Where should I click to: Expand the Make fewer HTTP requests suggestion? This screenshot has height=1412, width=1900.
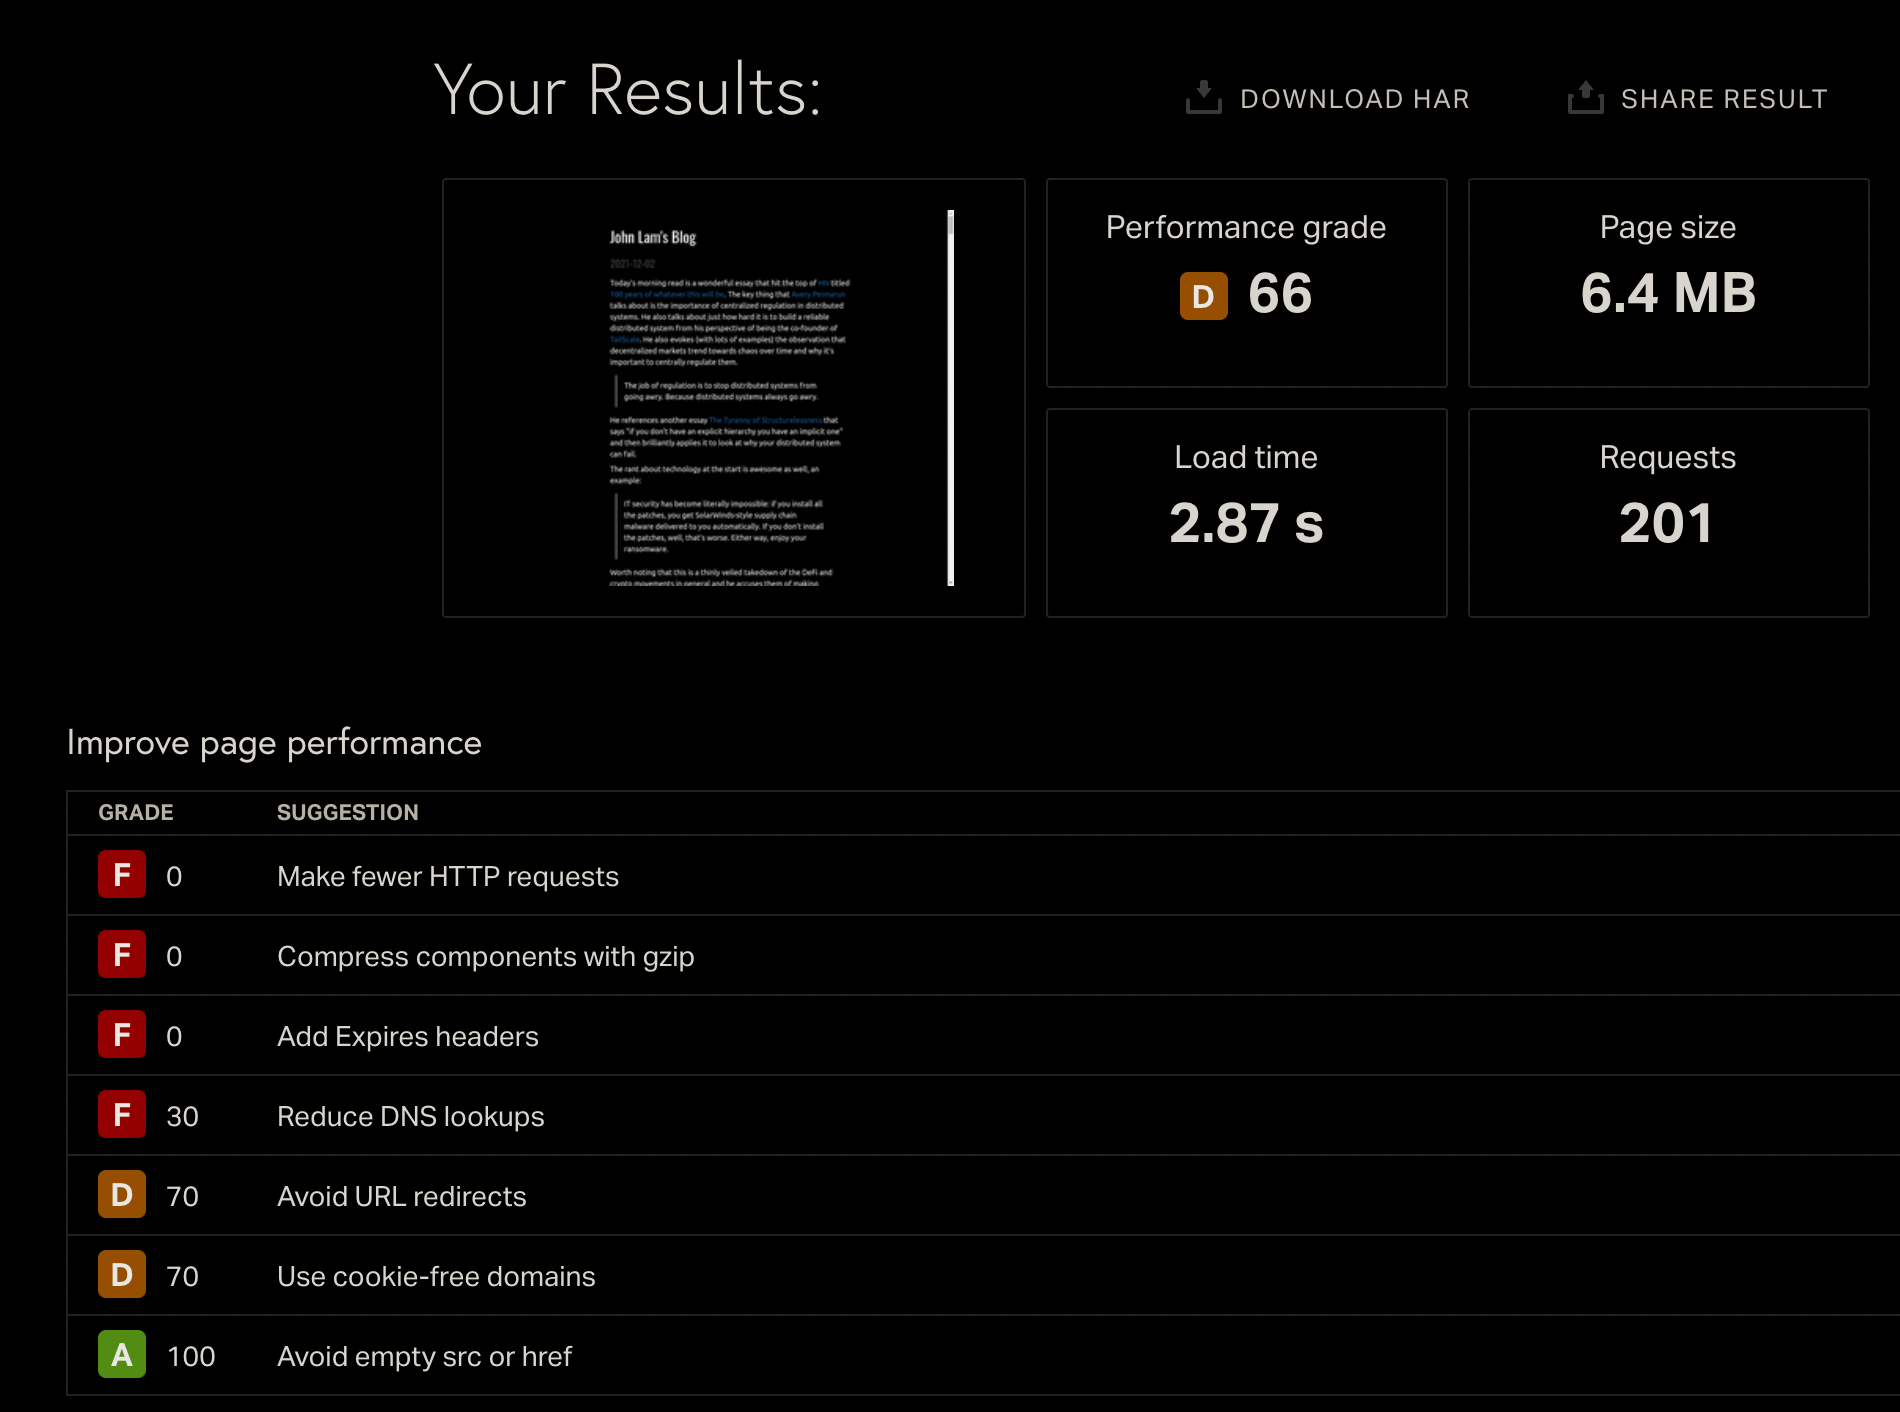[x=447, y=876]
